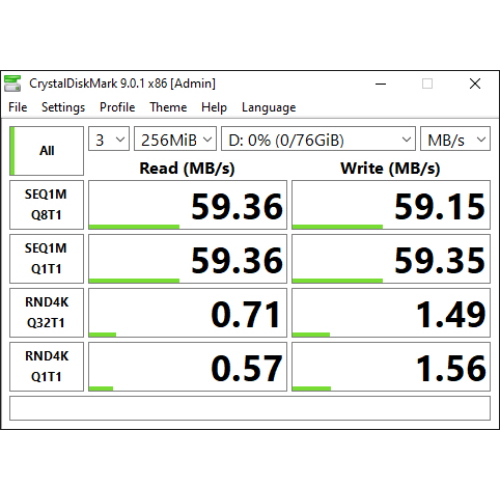Screen dimensions: 500x500
Task: Select the RND4K Q32T1 write value 1.49
Action: click(391, 313)
